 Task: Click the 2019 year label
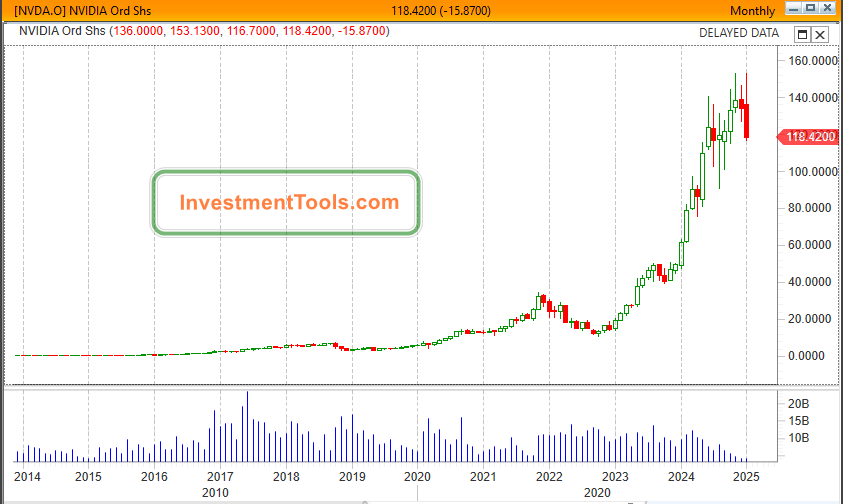tap(352, 477)
